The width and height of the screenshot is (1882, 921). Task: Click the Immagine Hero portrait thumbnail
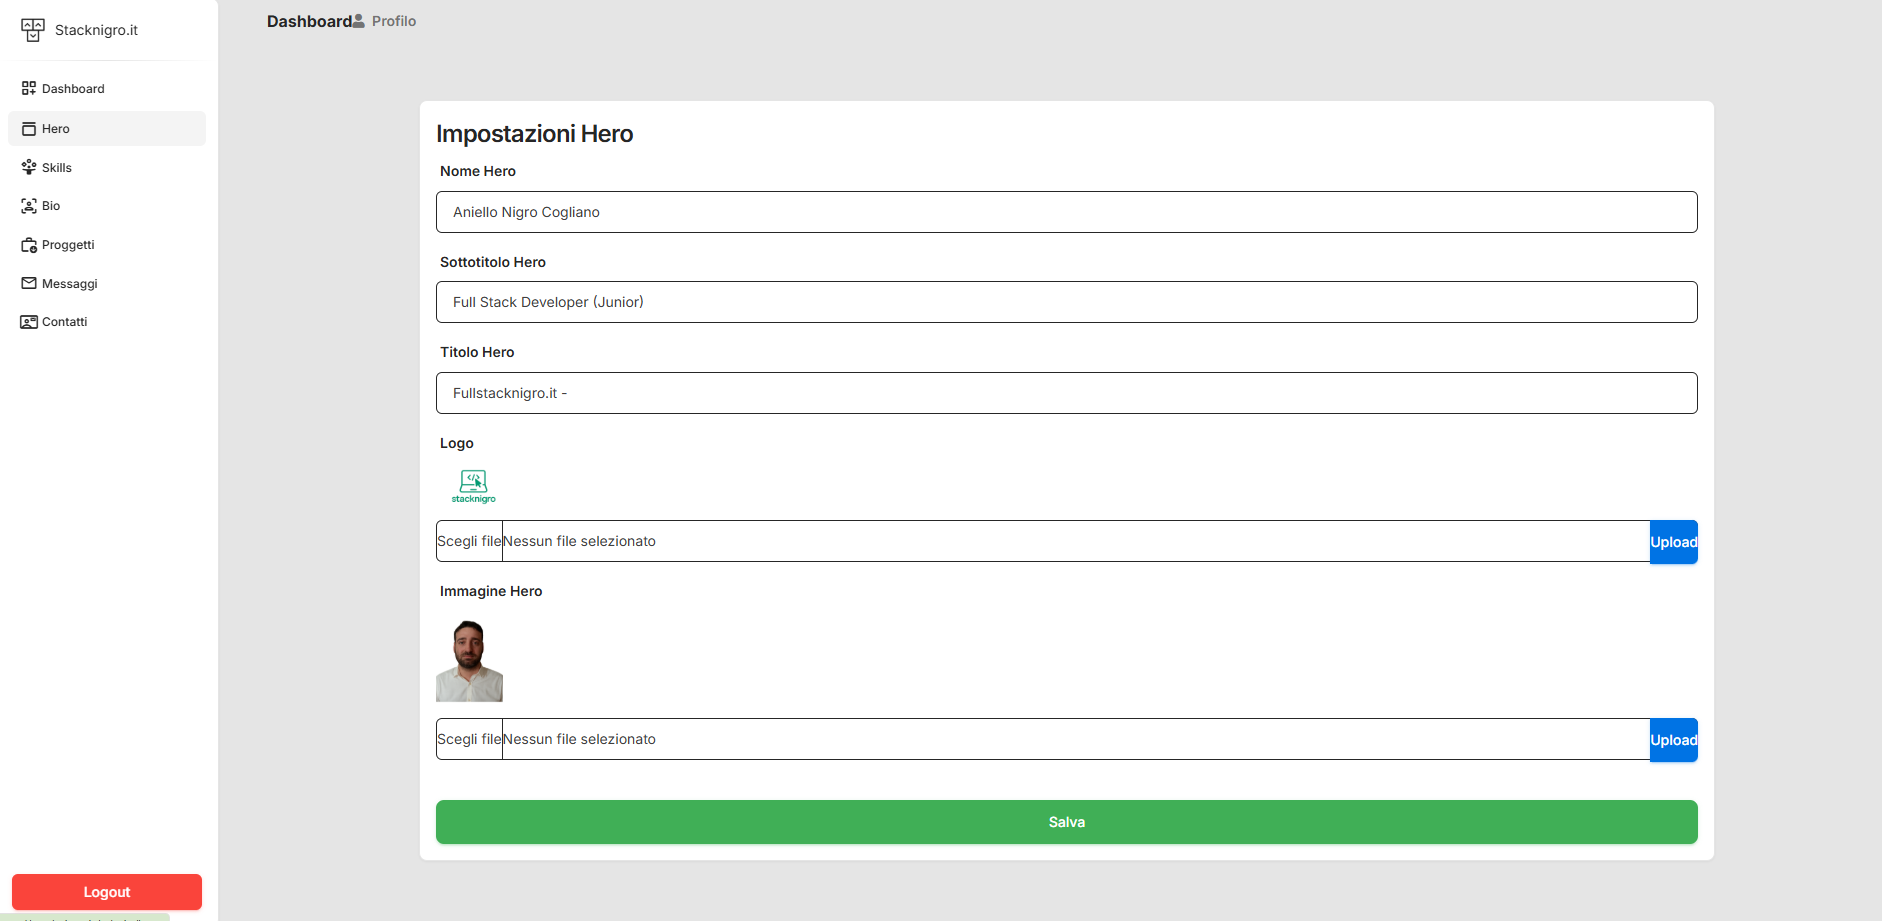click(x=469, y=661)
